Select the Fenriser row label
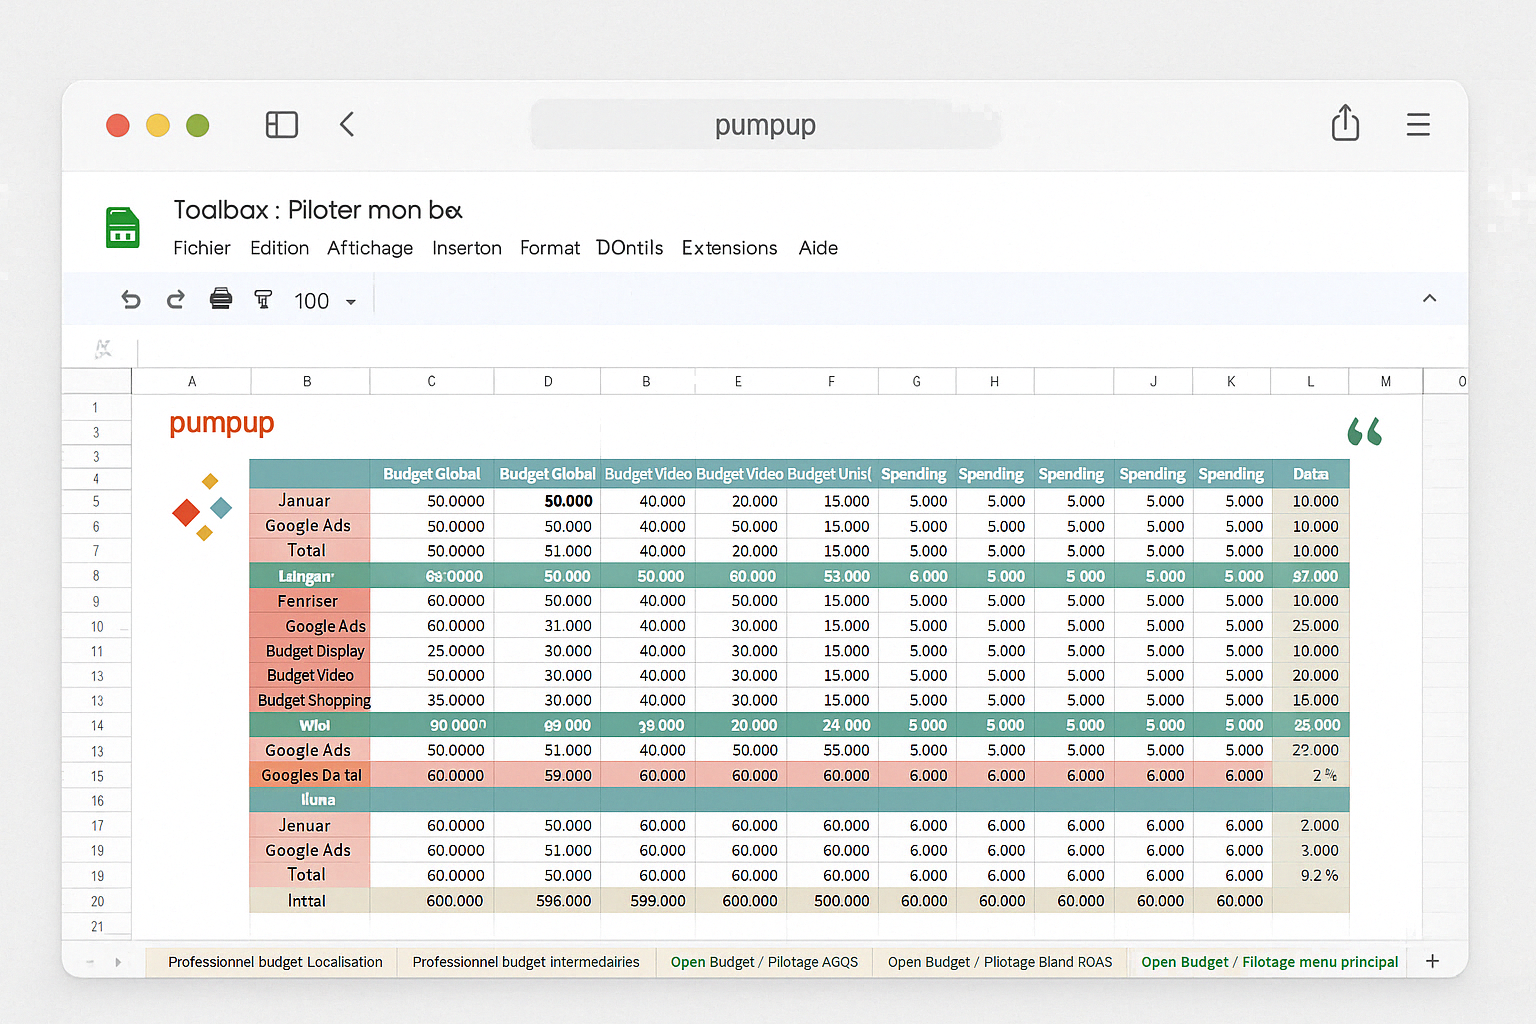 310,601
